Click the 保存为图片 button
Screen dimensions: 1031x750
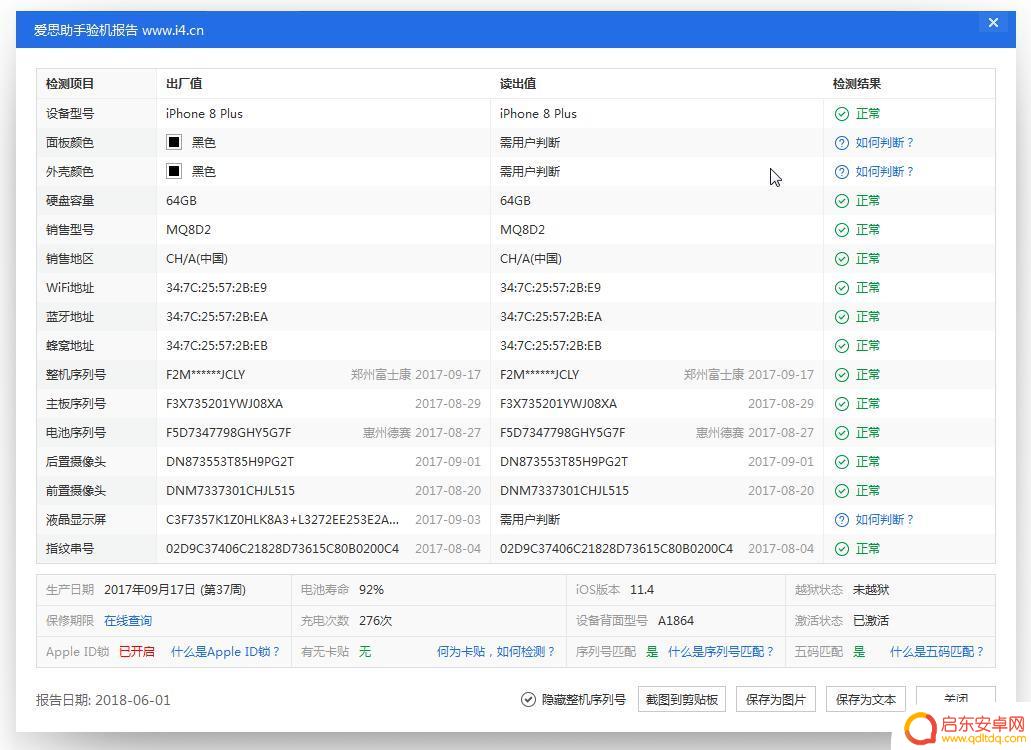[775, 699]
